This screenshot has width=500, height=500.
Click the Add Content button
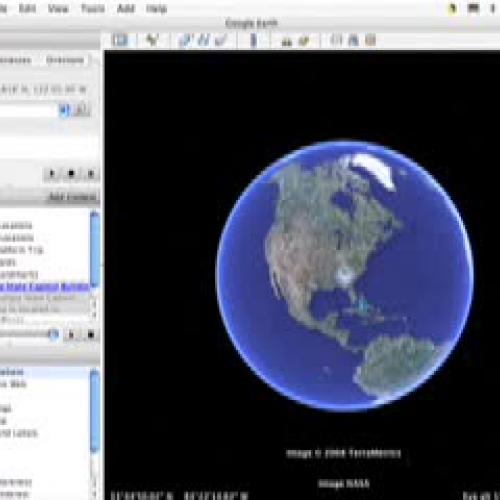coord(73,197)
